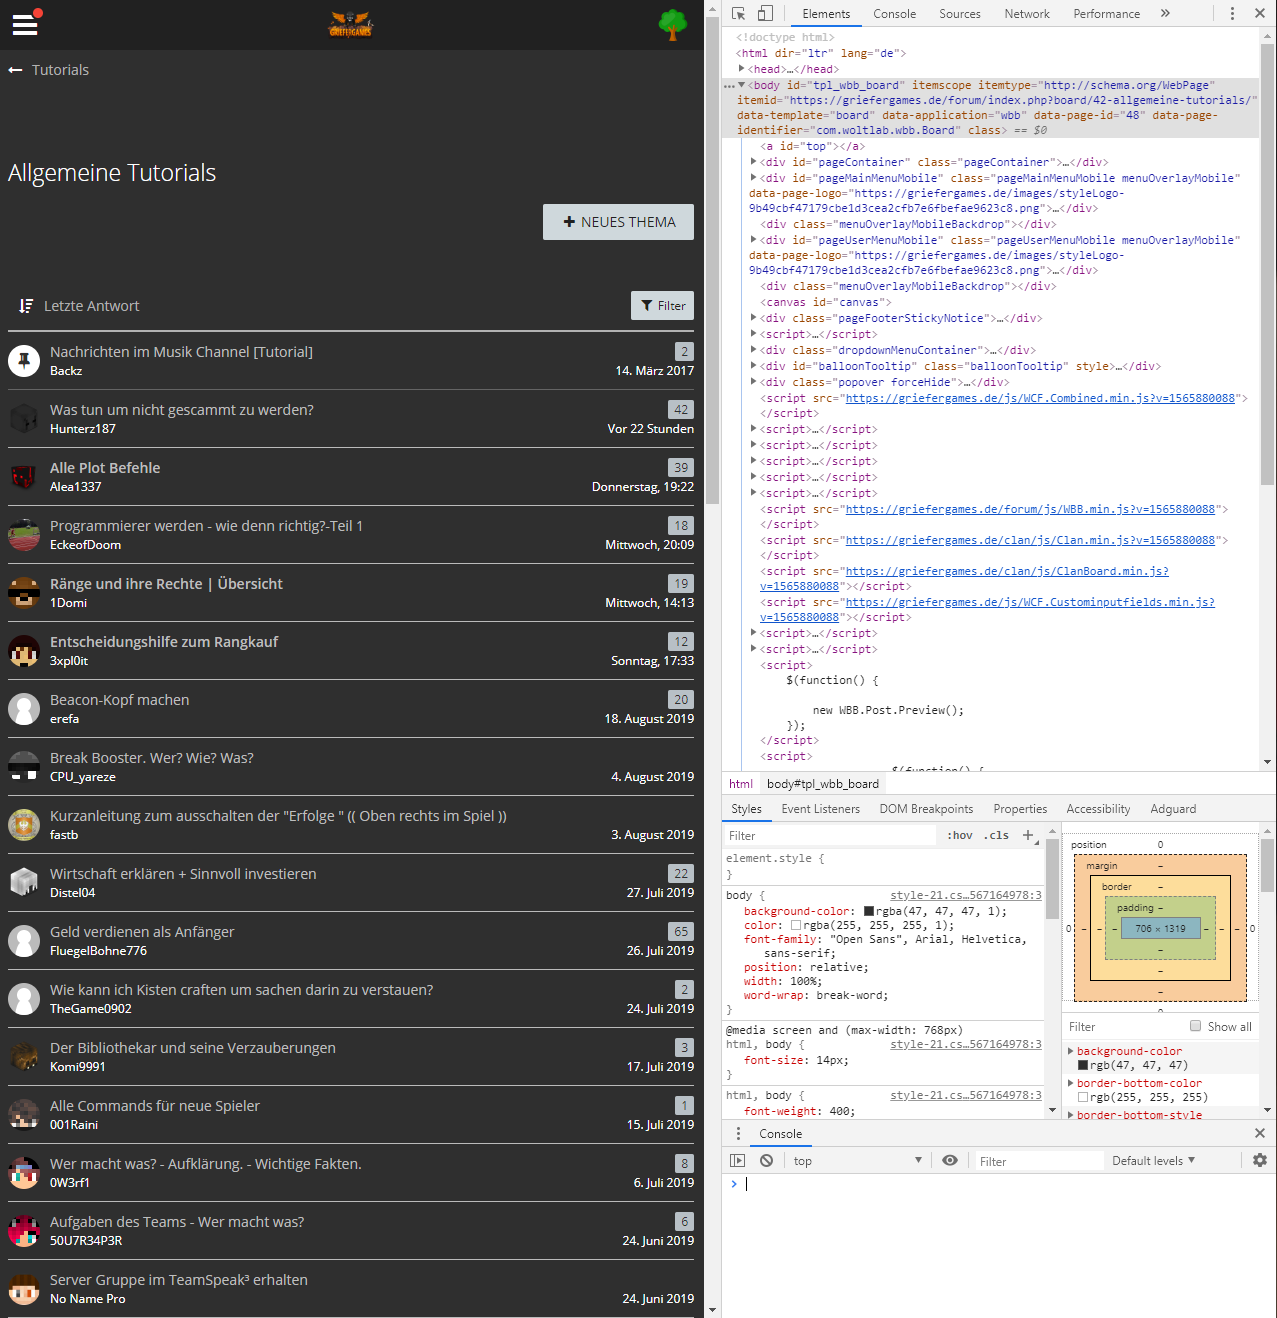Add new style rule plus icon

click(x=1028, y=835)
